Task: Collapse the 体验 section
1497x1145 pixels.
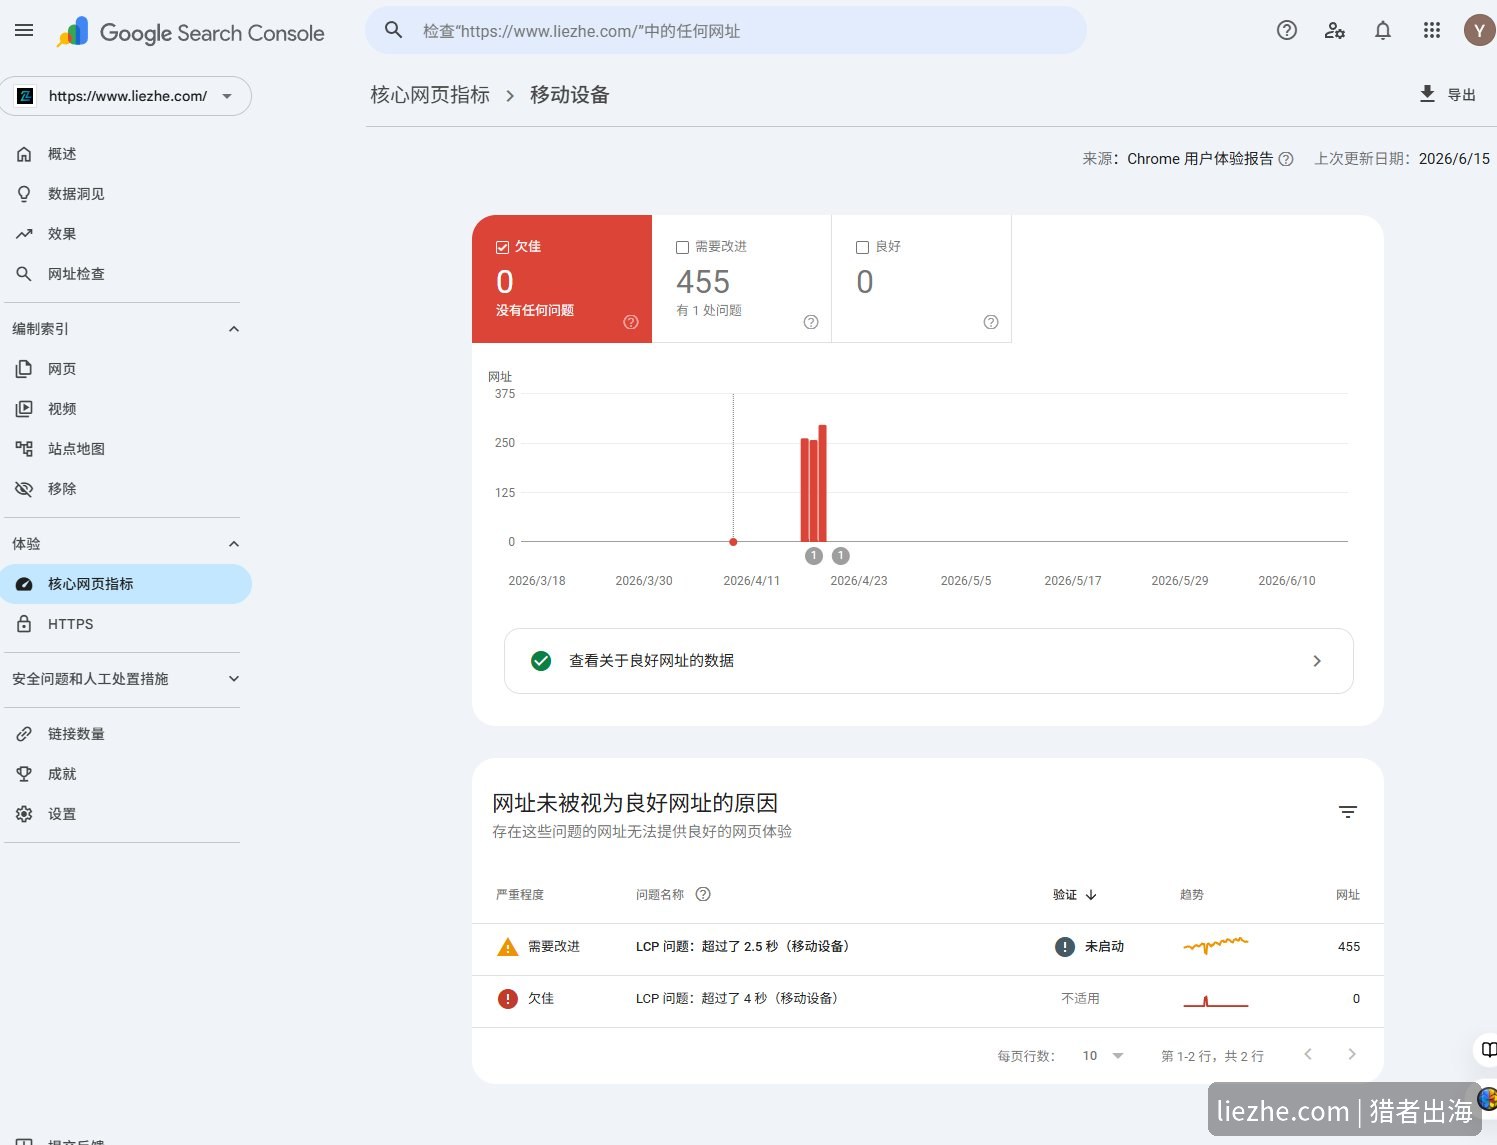Action: coord(234,544)
